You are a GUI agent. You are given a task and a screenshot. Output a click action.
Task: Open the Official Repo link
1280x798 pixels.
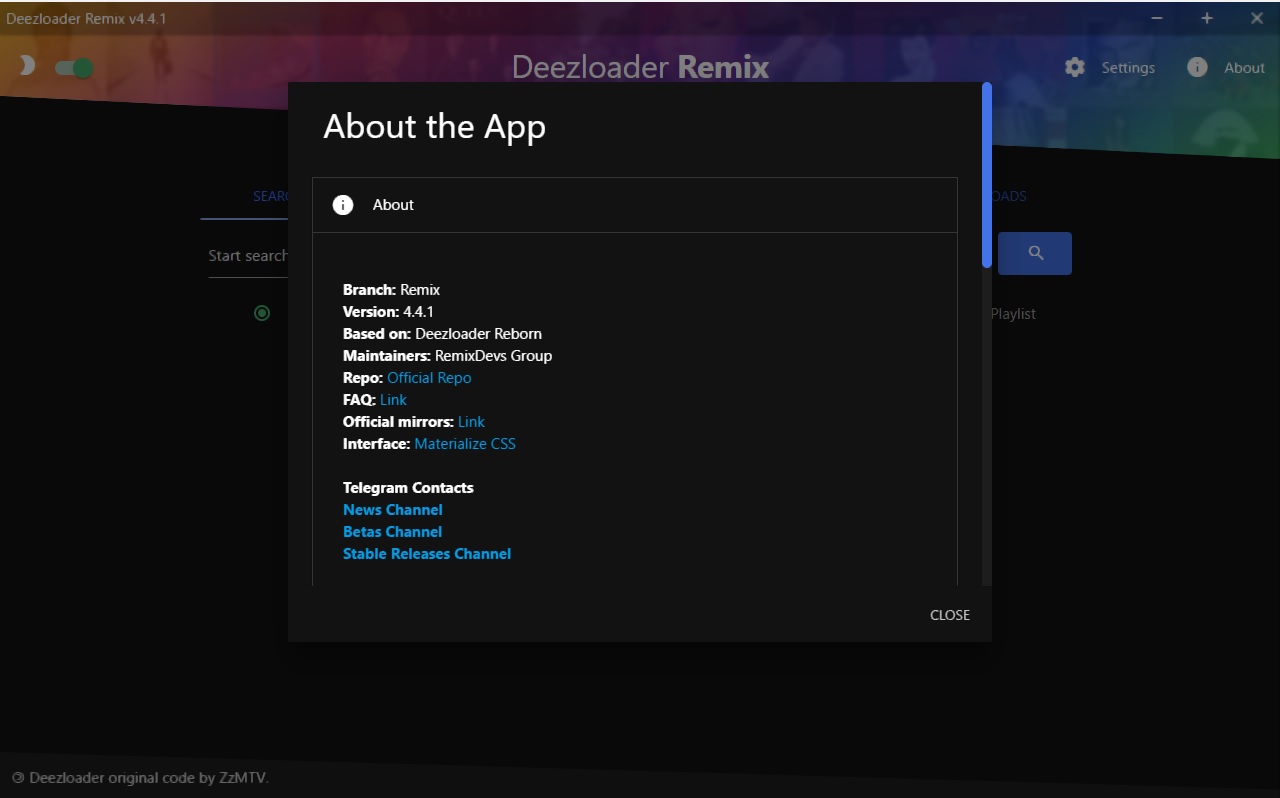coord(429,378)
